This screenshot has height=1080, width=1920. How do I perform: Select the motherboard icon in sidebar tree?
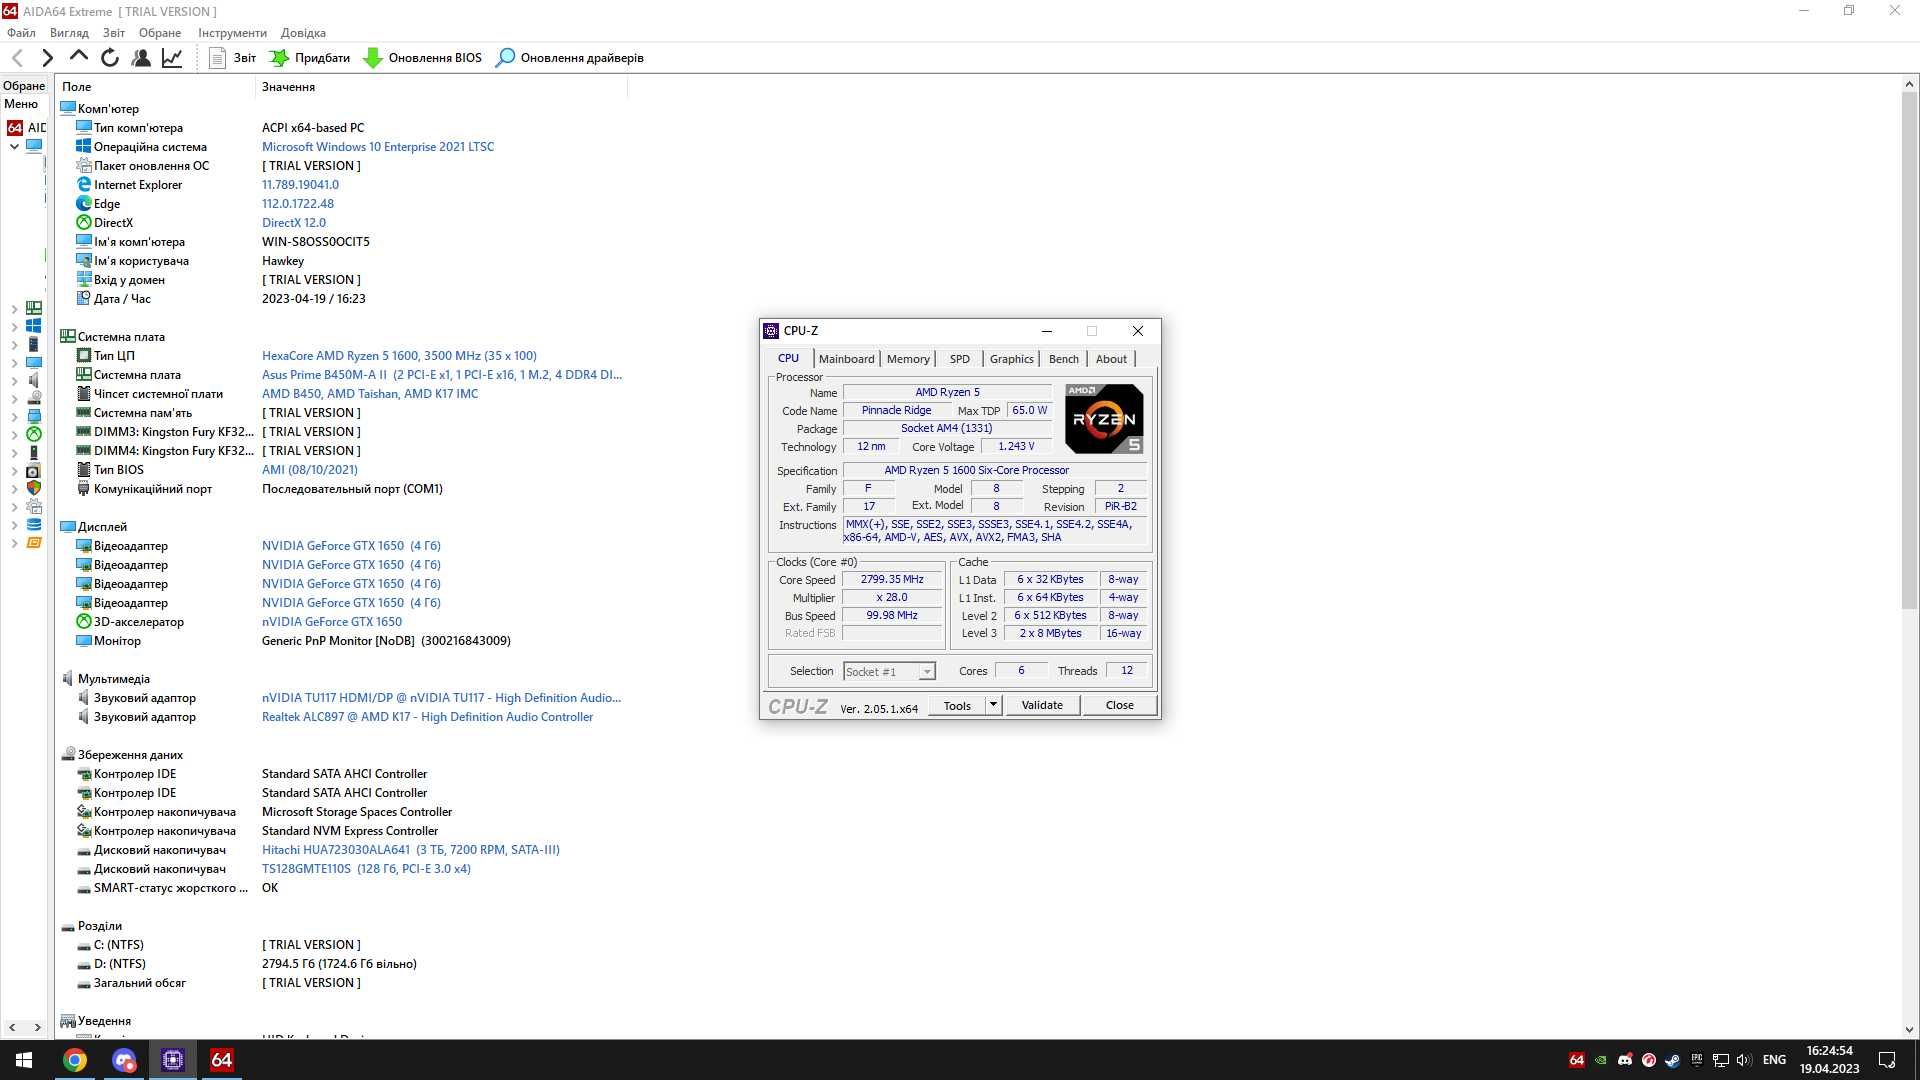(x=34, y=308)
